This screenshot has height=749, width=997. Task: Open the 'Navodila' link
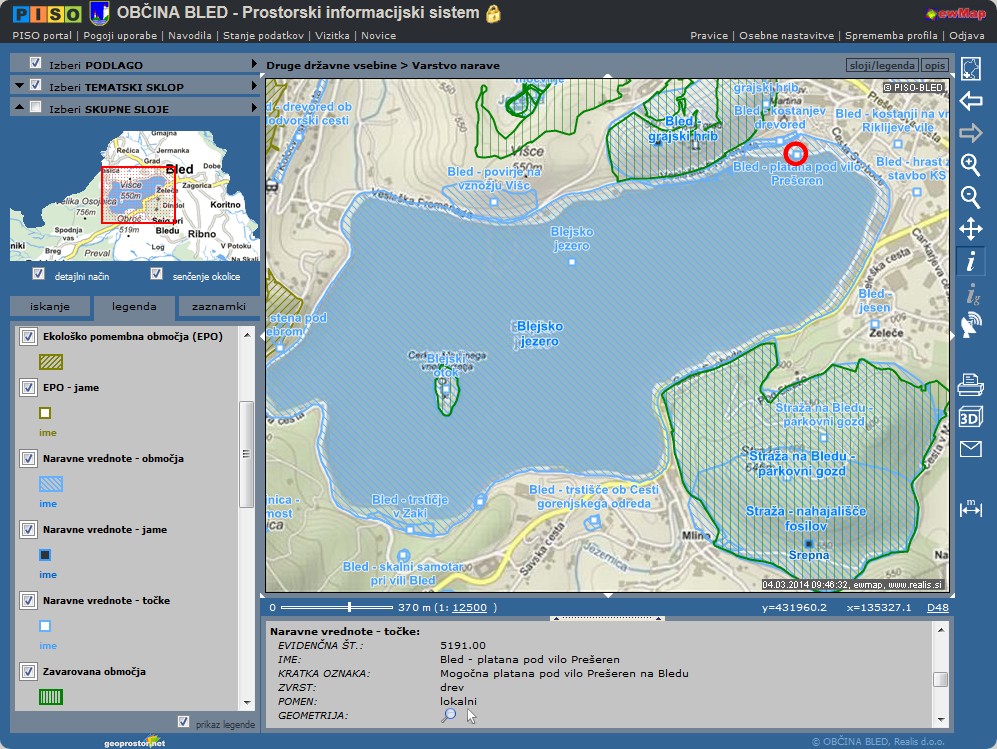click(x=189, y=35)
